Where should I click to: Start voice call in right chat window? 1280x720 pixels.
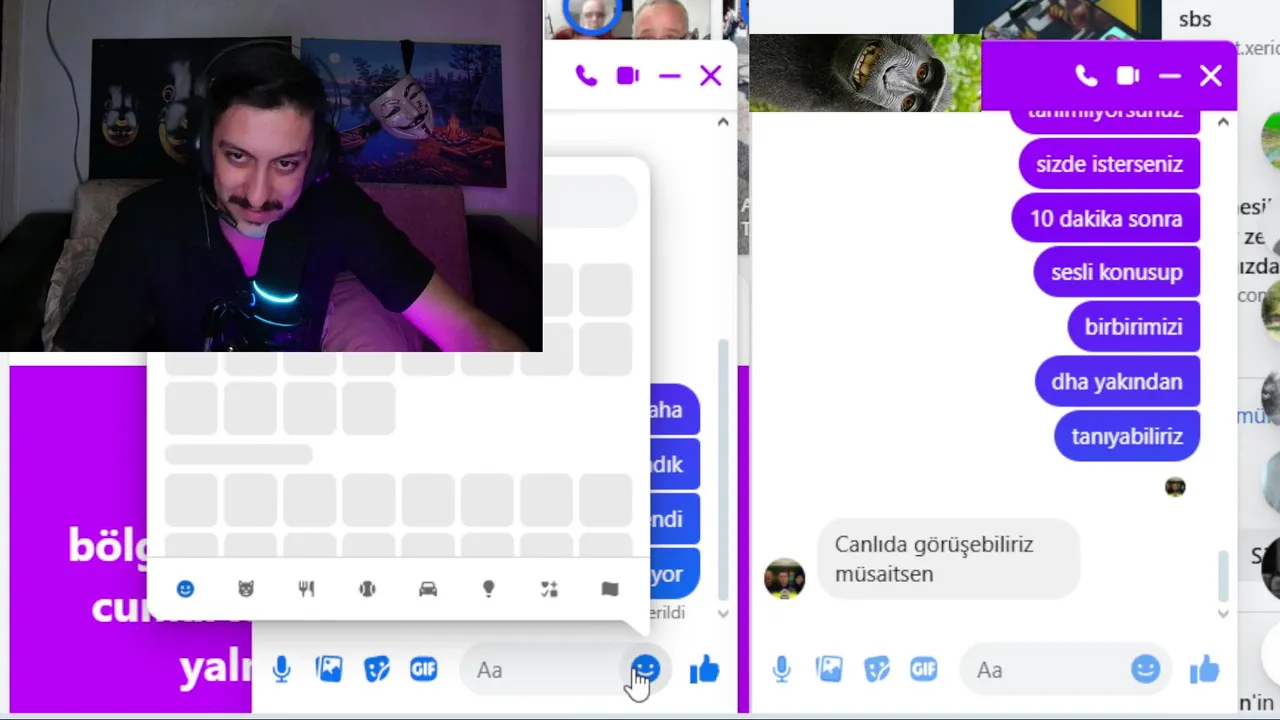click(1086, 76)
